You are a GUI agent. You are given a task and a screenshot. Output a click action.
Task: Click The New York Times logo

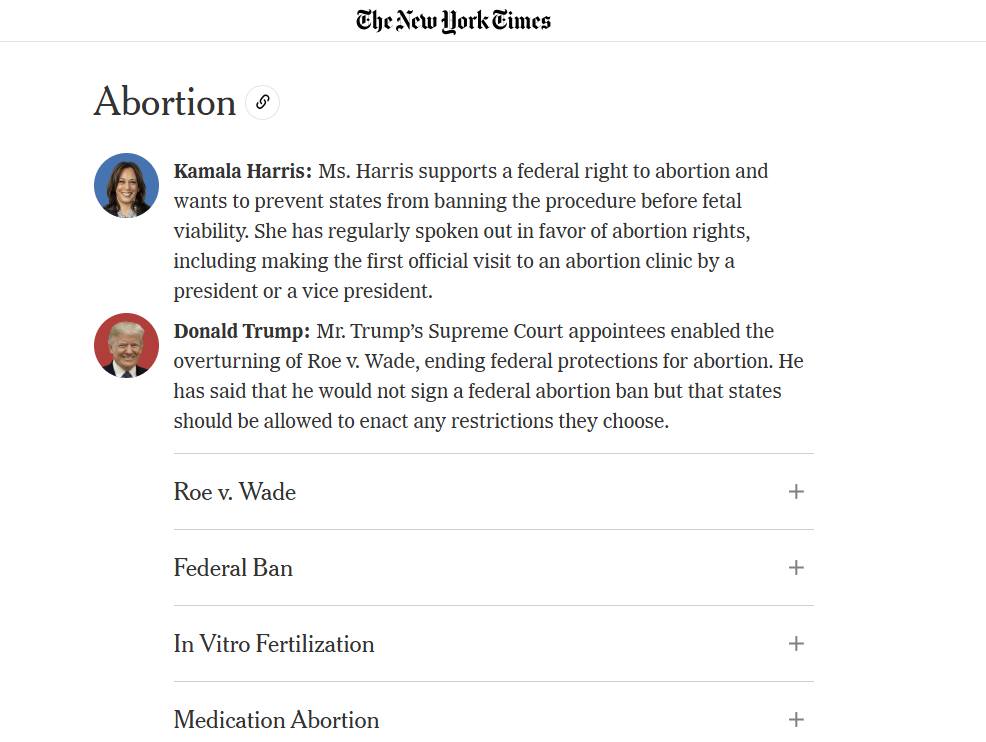click(x=453, y=20)
